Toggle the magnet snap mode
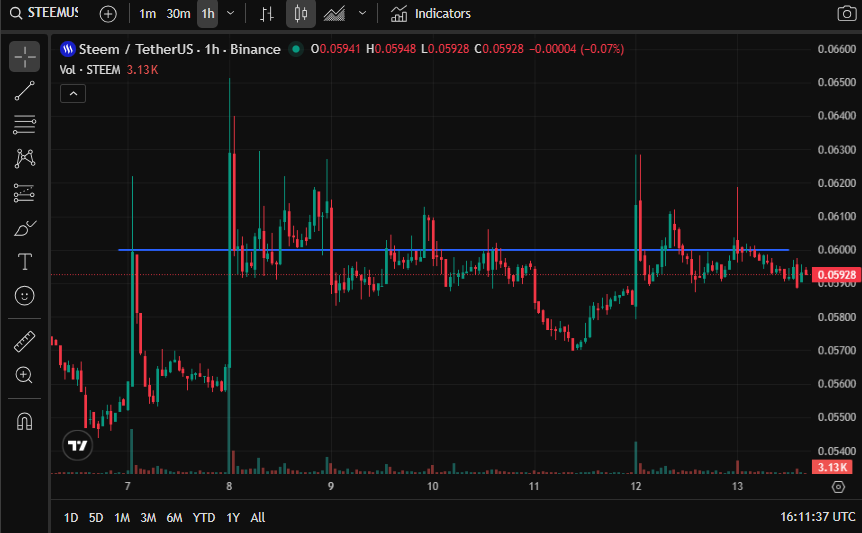The width and height of the screenshot is (862, 533). pos(24,421)
